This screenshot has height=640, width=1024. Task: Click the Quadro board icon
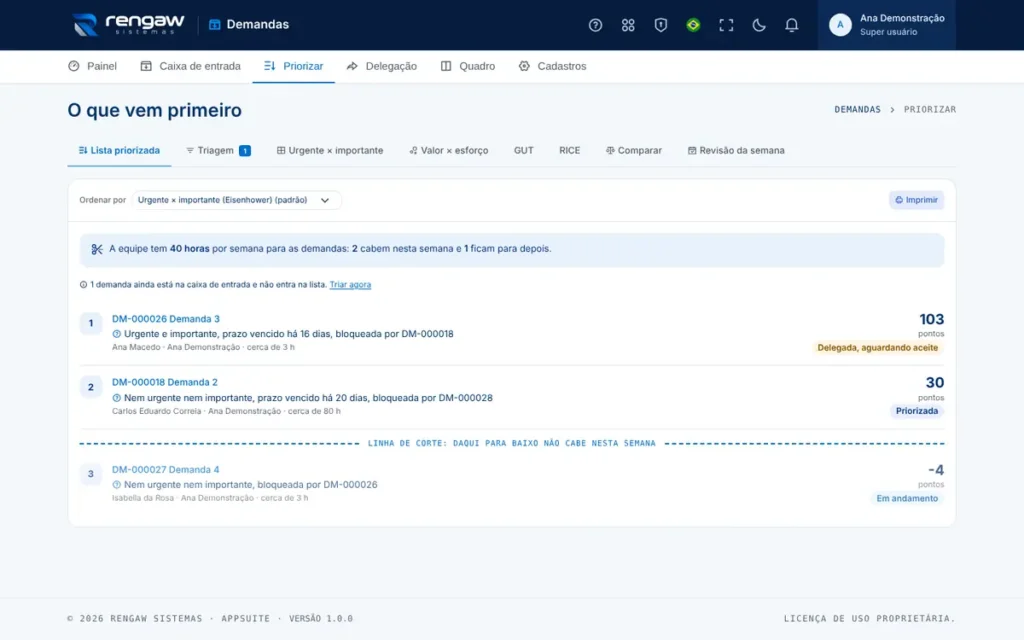(446, 66)
